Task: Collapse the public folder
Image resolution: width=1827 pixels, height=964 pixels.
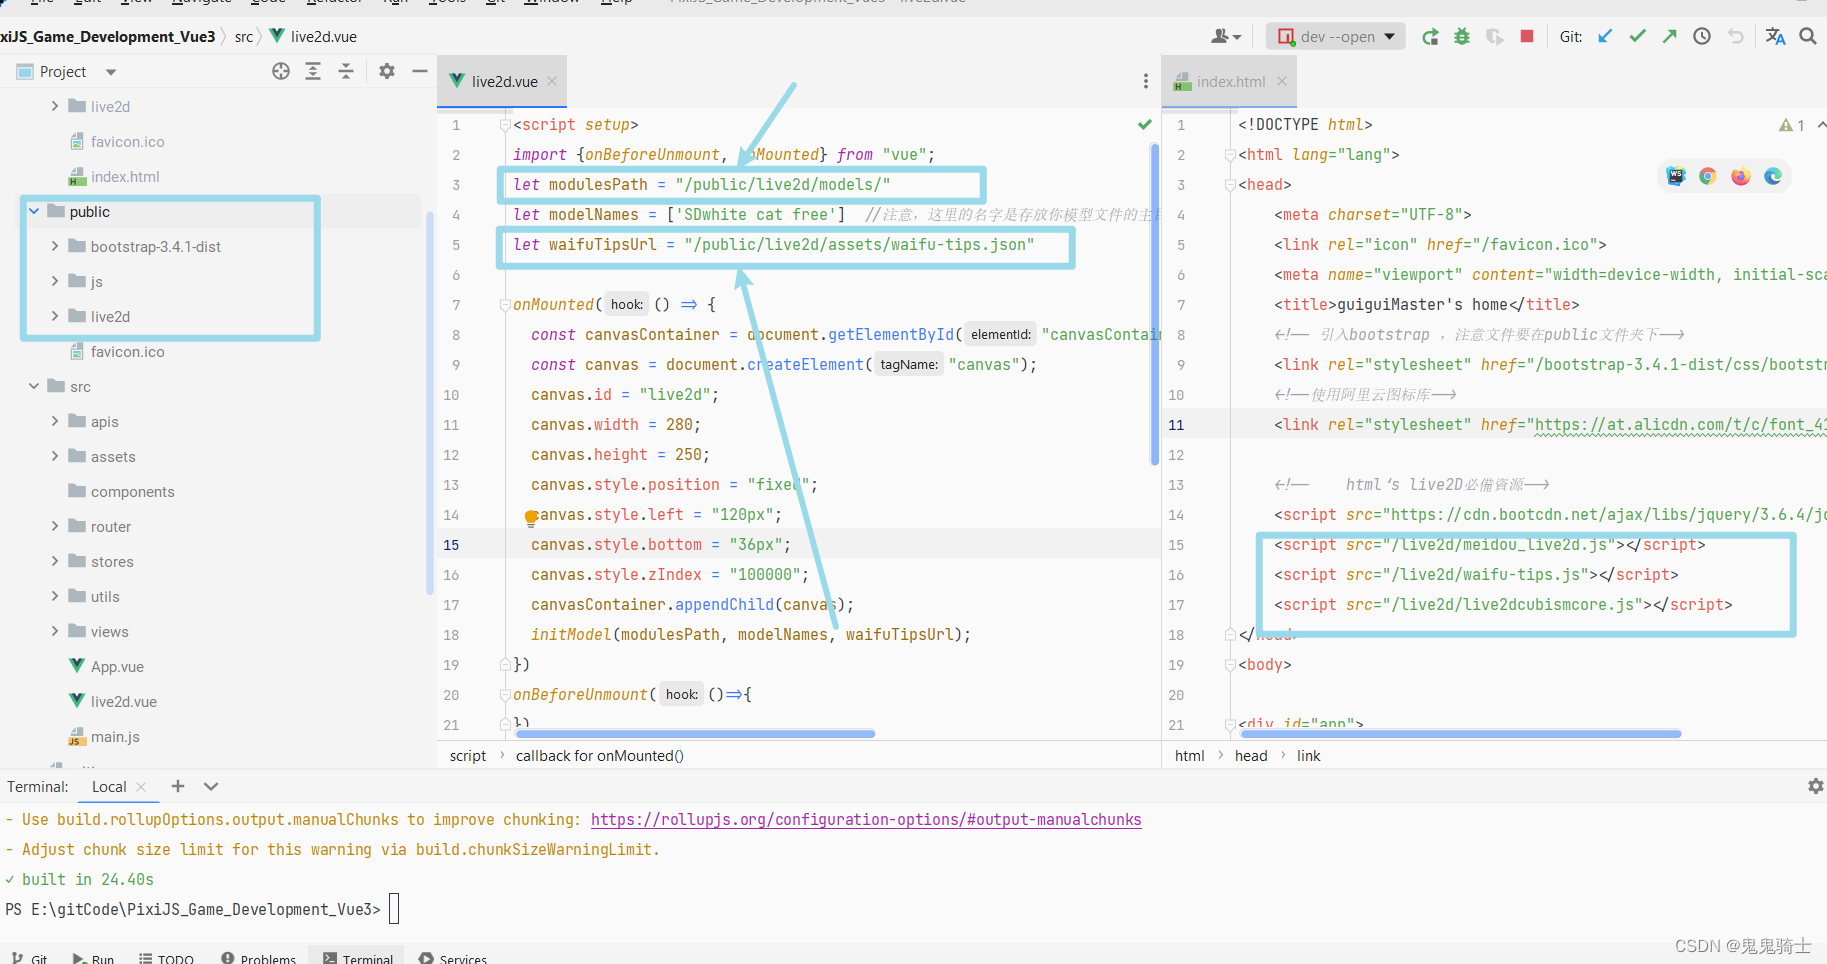Action: coord(33,211)
